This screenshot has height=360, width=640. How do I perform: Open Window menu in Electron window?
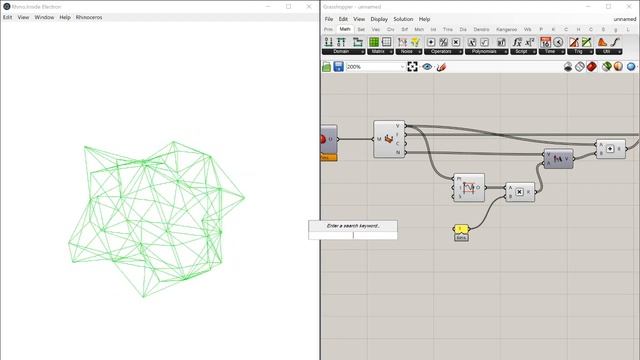coord(44,18)
